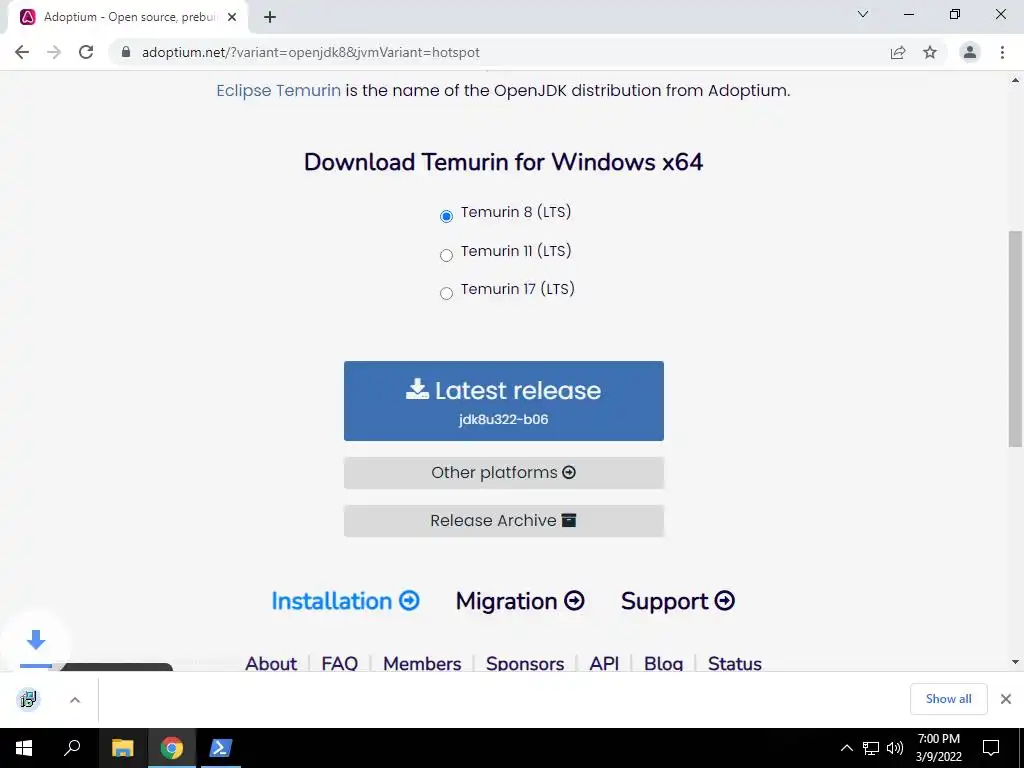
Task: Open the FAQ footer link
Action: [x=340, y=663]
